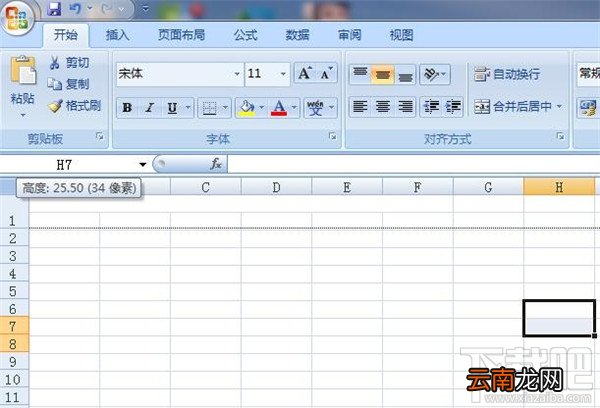Expand the borders dropdown arrow

tap(225, 108)
